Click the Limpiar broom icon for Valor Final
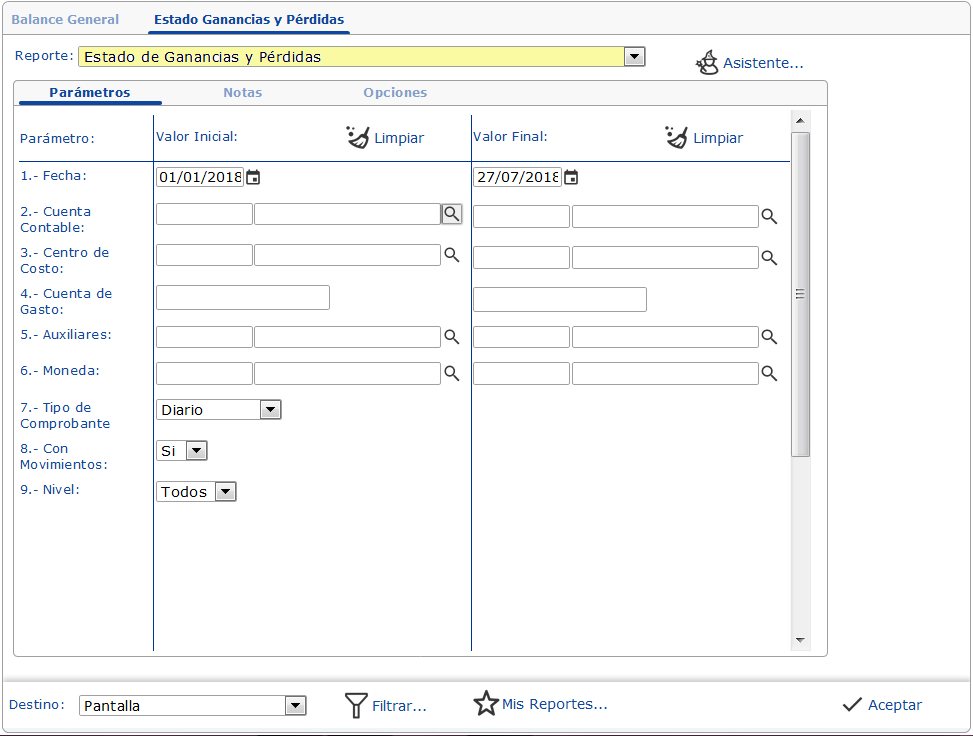 pos(676,137)
